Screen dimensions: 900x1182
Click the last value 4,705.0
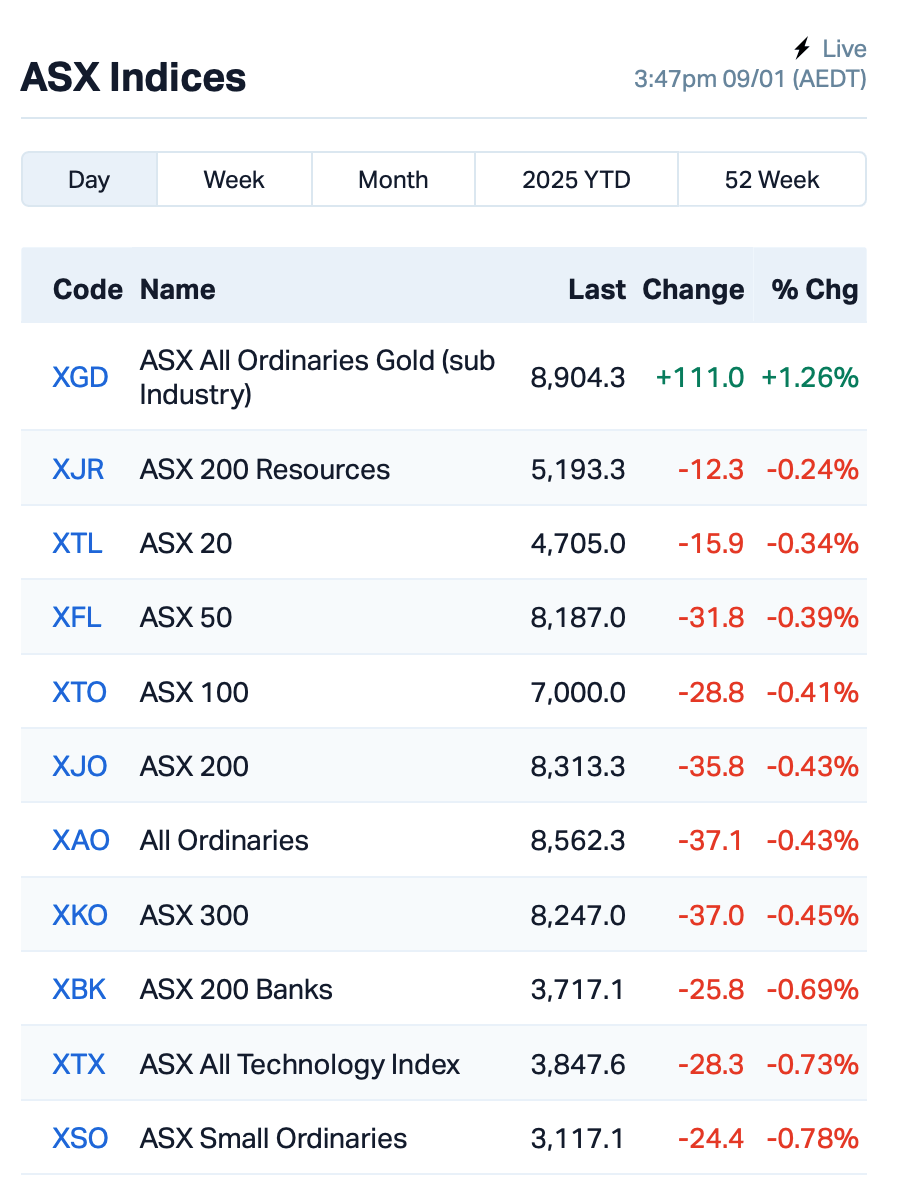(578, 543)
